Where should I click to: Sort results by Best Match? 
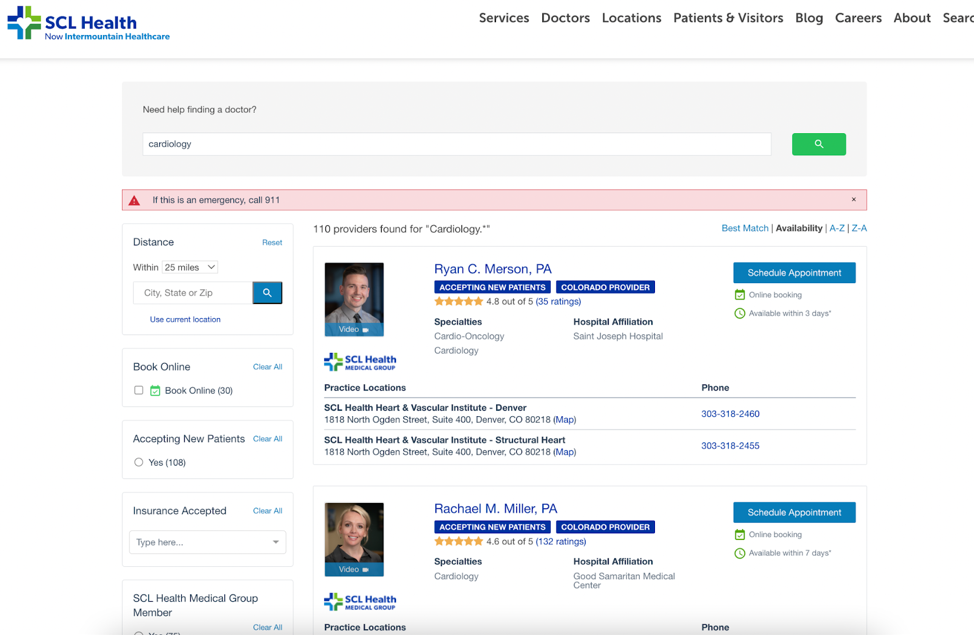pyautogui.click(x=745, y=228)
